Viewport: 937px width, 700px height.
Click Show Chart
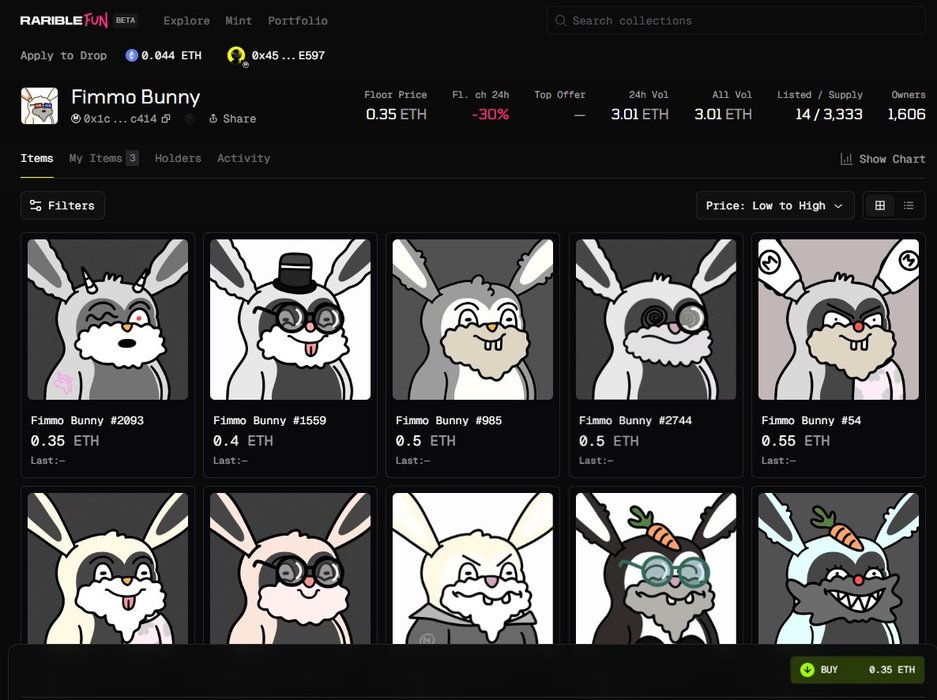[883, 159]
